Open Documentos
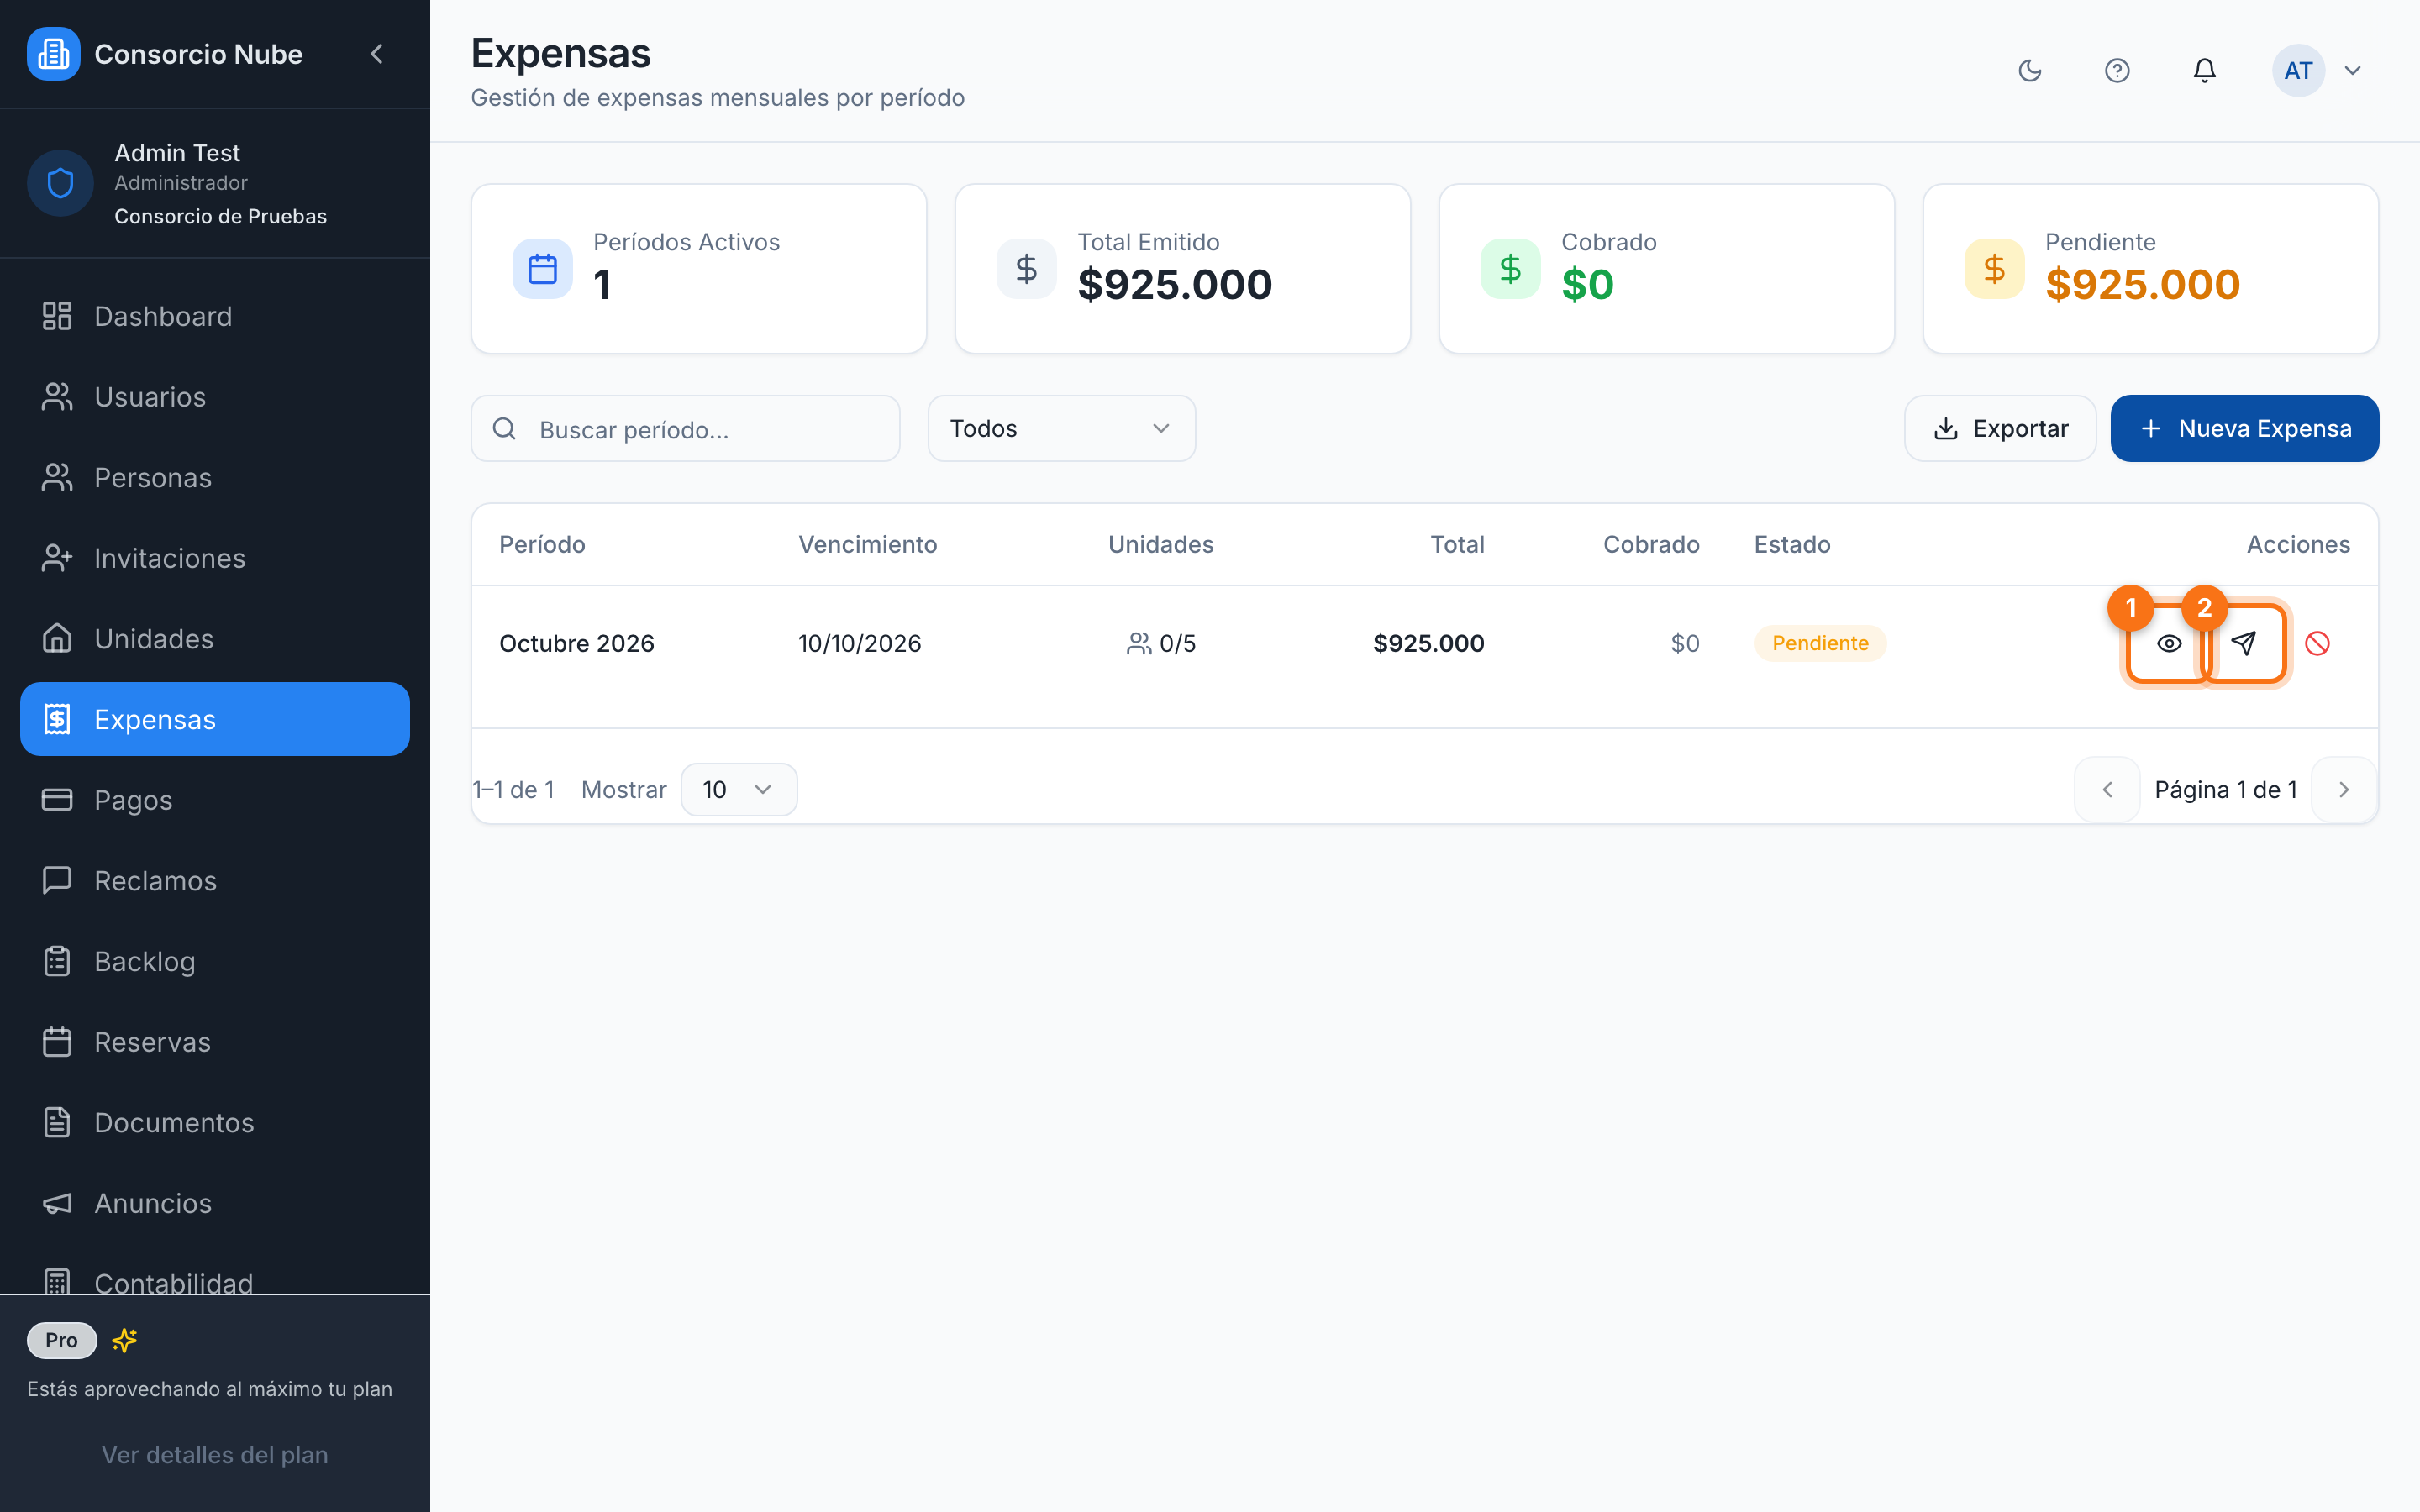This screenshot has width=2420, height=1512. tap(215, 1123)
